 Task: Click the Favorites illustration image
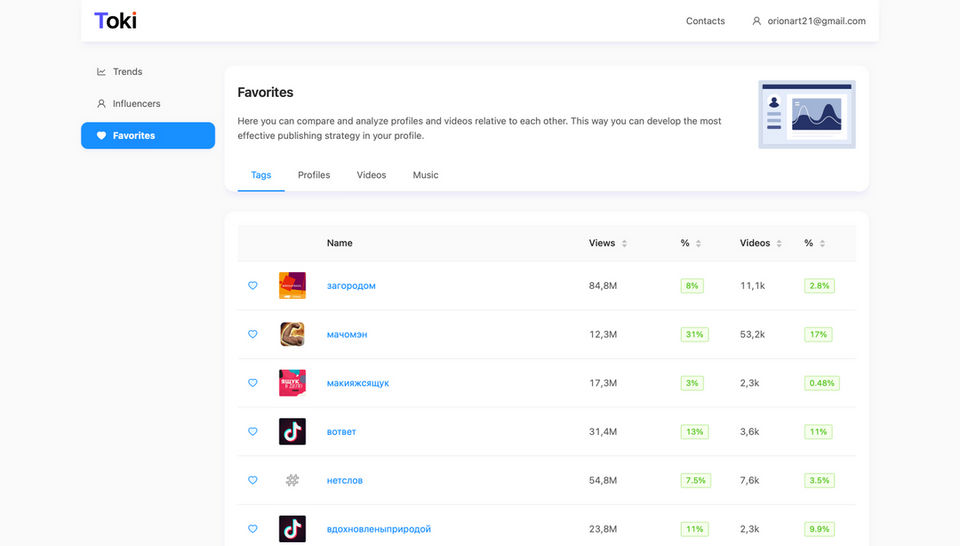click(807, 114)
